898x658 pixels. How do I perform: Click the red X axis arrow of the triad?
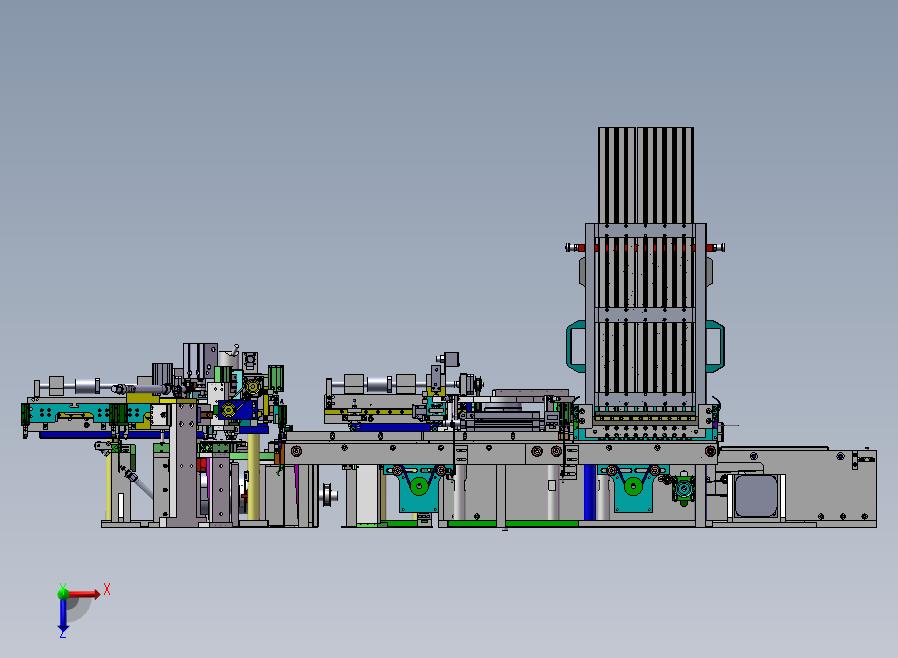pos(83,594)
